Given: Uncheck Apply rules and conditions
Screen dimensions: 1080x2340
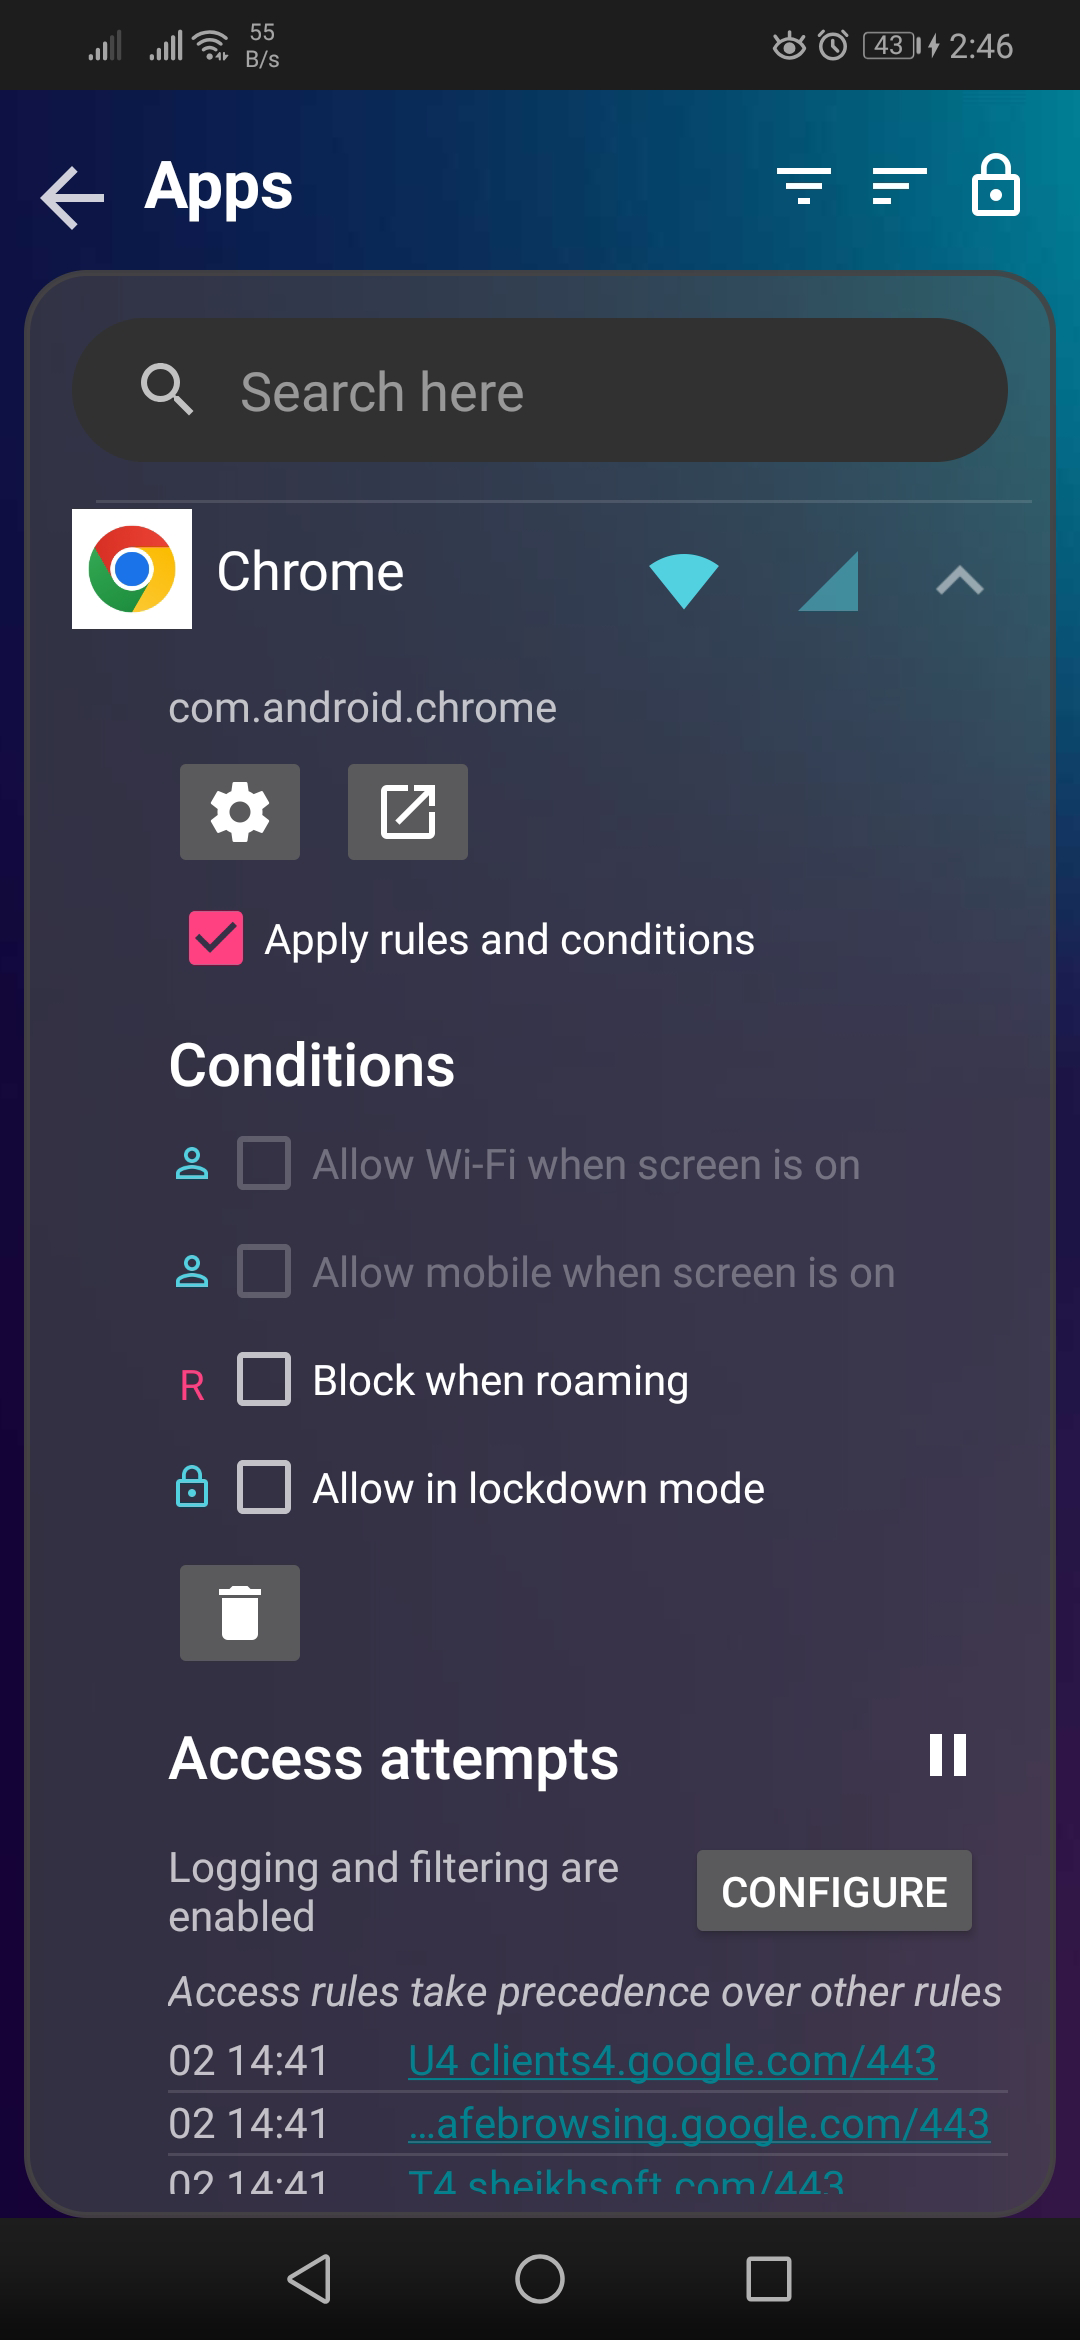Looking at the screenshot, I should click(x=216, y=938).
